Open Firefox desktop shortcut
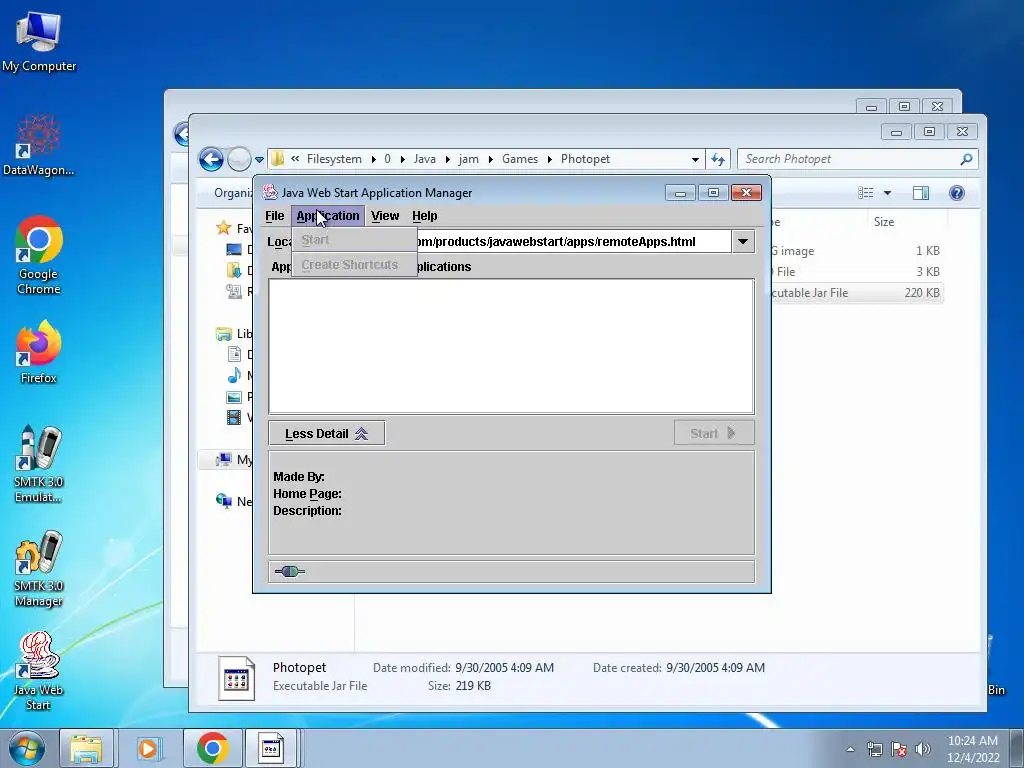 39,352
